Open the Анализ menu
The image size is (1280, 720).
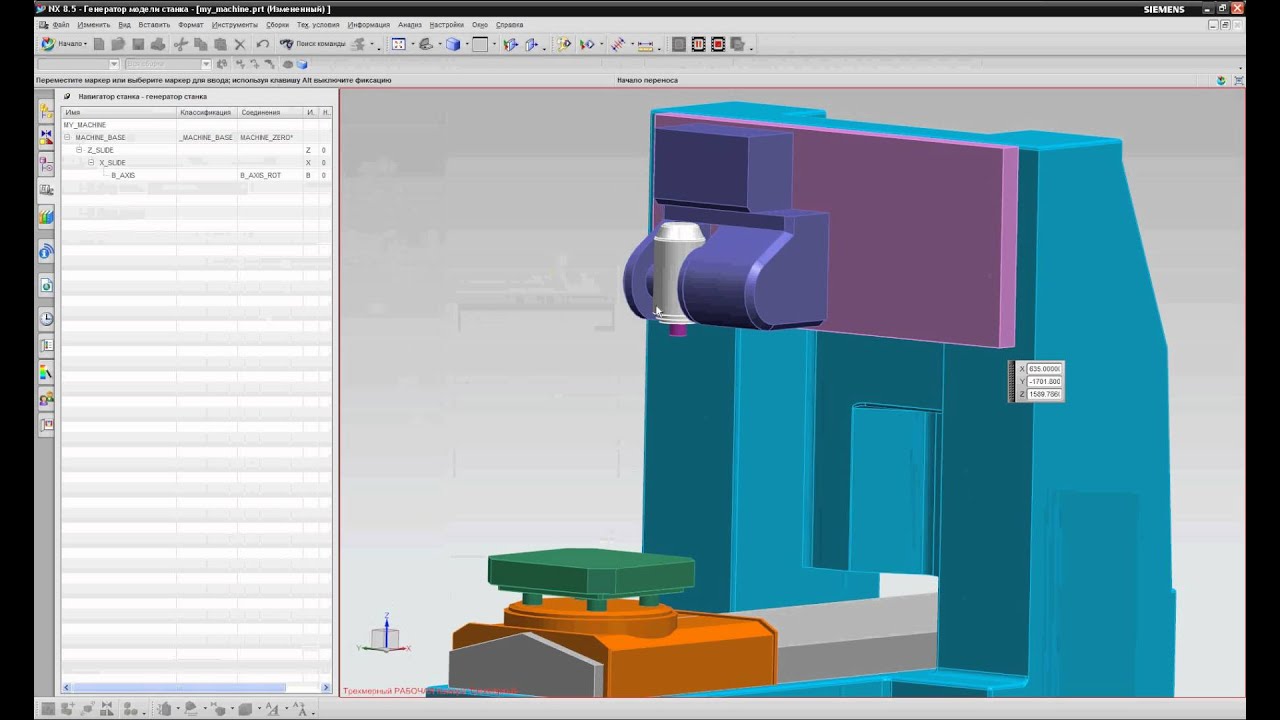[409, 24]
